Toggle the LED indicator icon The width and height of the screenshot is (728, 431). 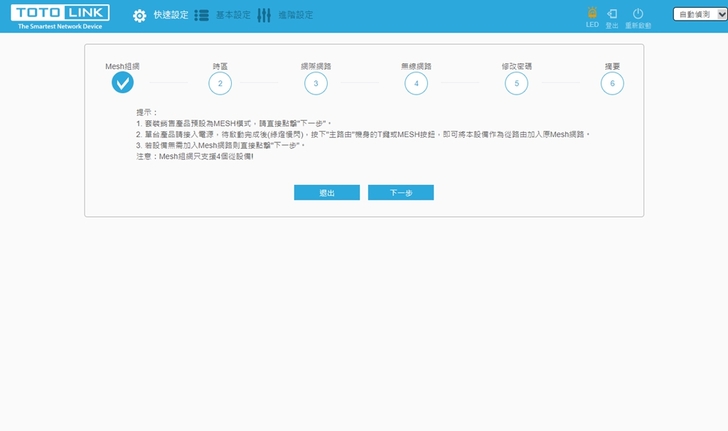coord(592,14)
